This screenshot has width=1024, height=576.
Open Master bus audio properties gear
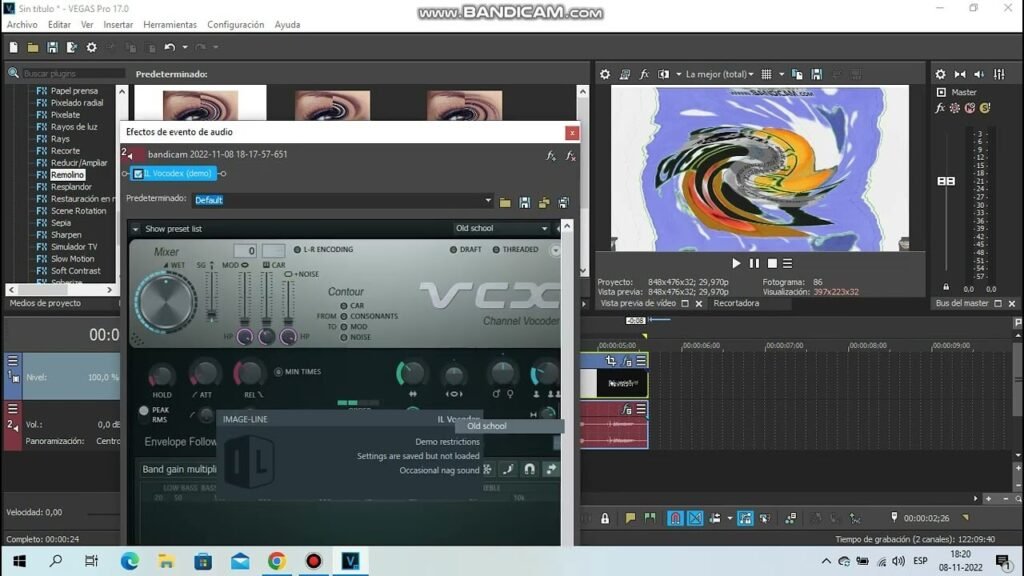click(x=940, y=74)
